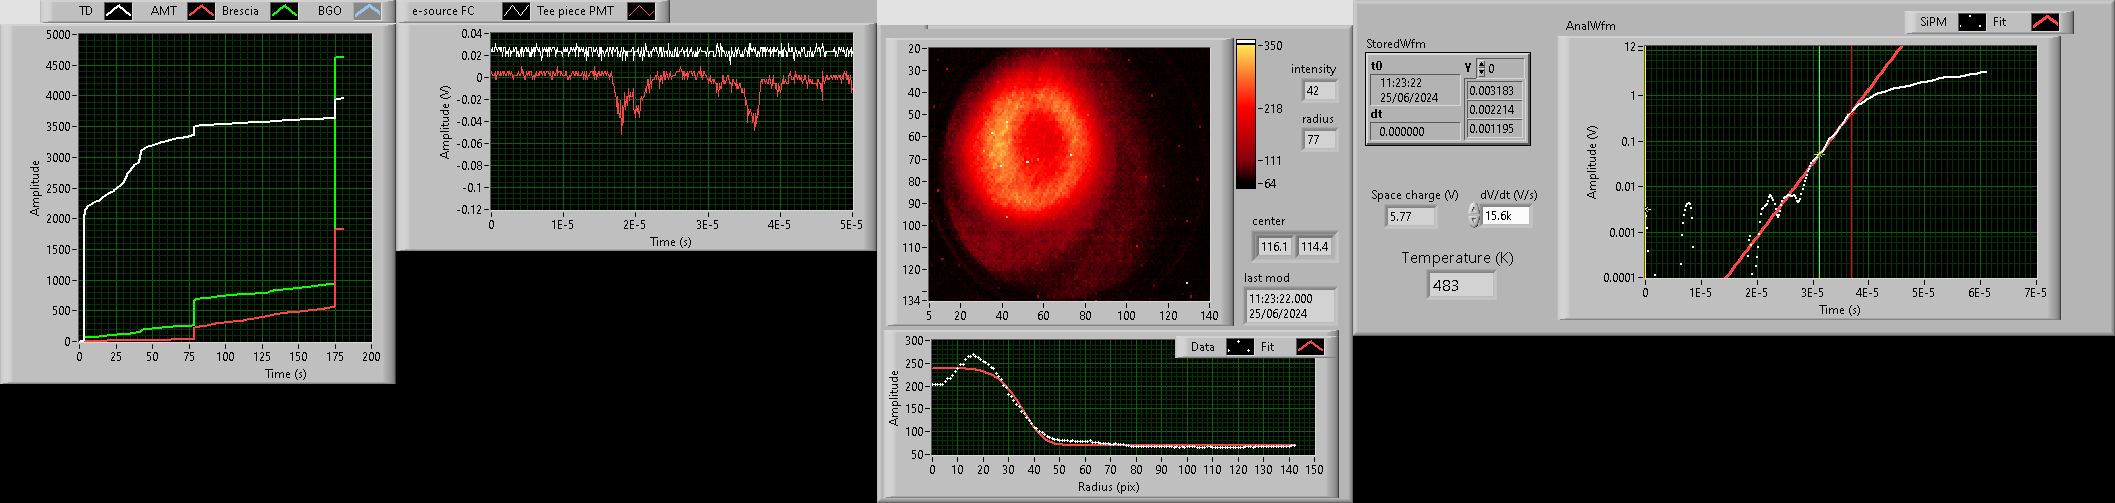This screenshot has height=503, width=2115.
Task: Click the SiPM plot legend icon
Action: tap(1971, 22)
